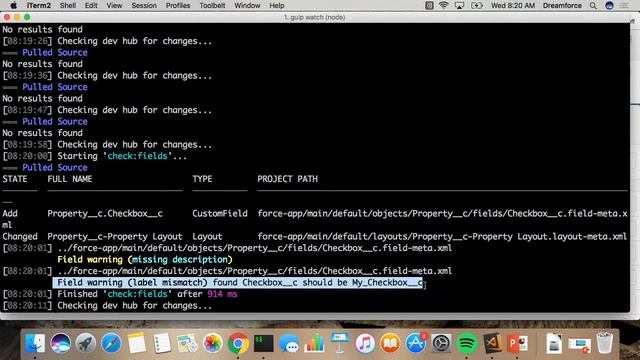Open Photos app in the dock
This screenshot has height=360, width=640.
pos(212,343)
